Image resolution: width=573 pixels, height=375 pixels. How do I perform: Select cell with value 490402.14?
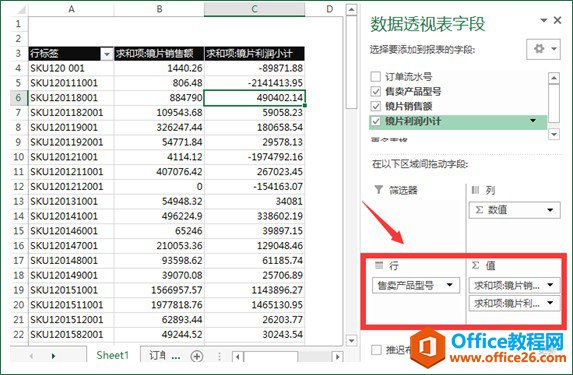coord(255,98)
